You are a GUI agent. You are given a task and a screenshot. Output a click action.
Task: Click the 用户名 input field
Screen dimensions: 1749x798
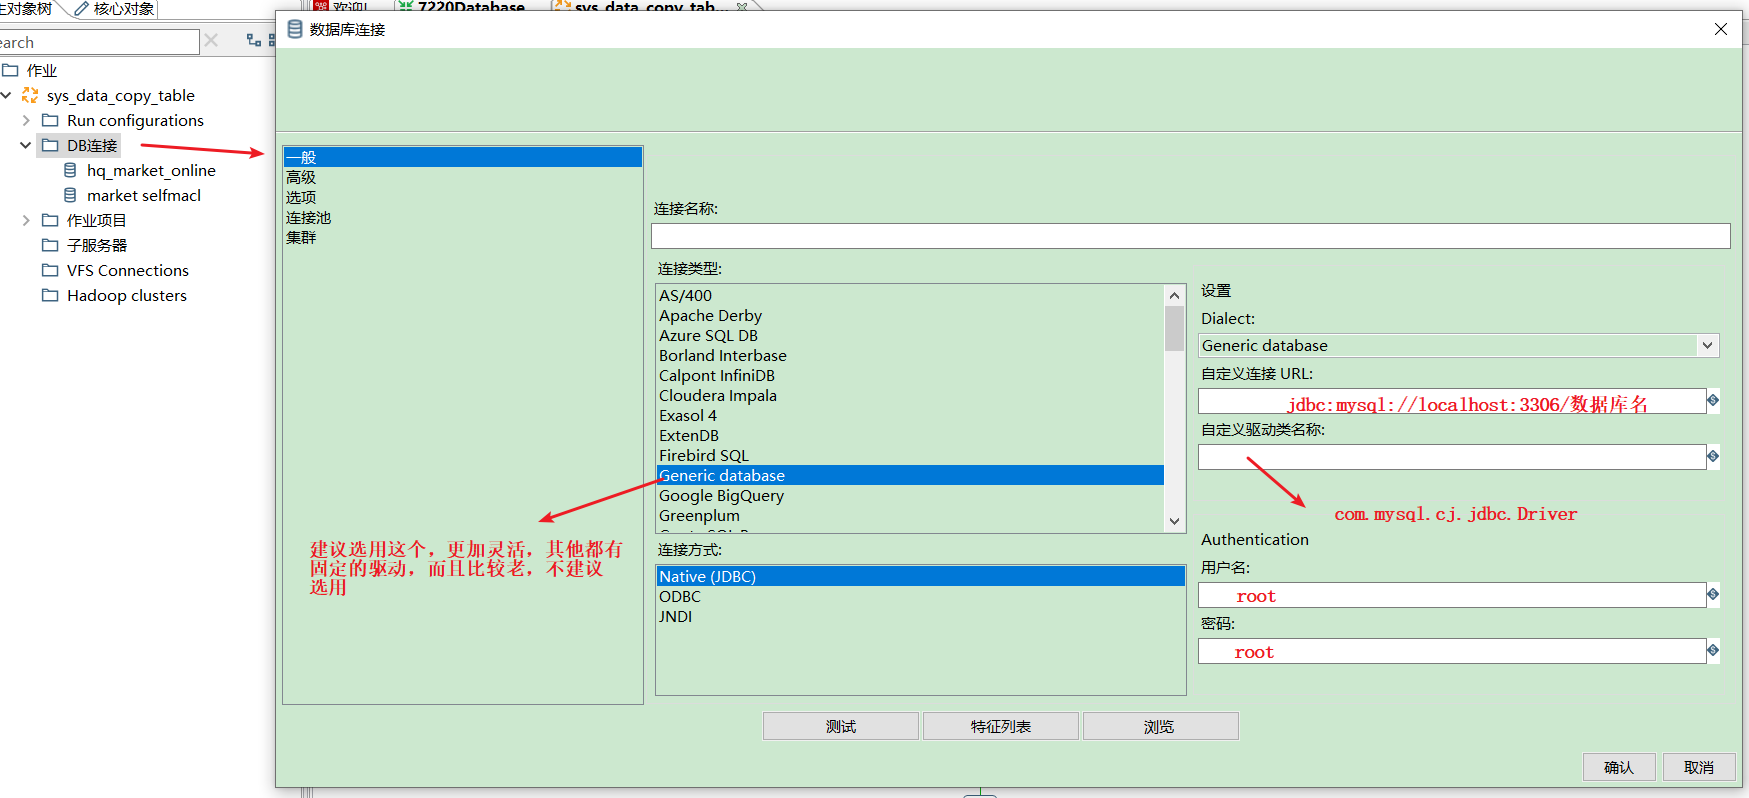[1452, 595]
